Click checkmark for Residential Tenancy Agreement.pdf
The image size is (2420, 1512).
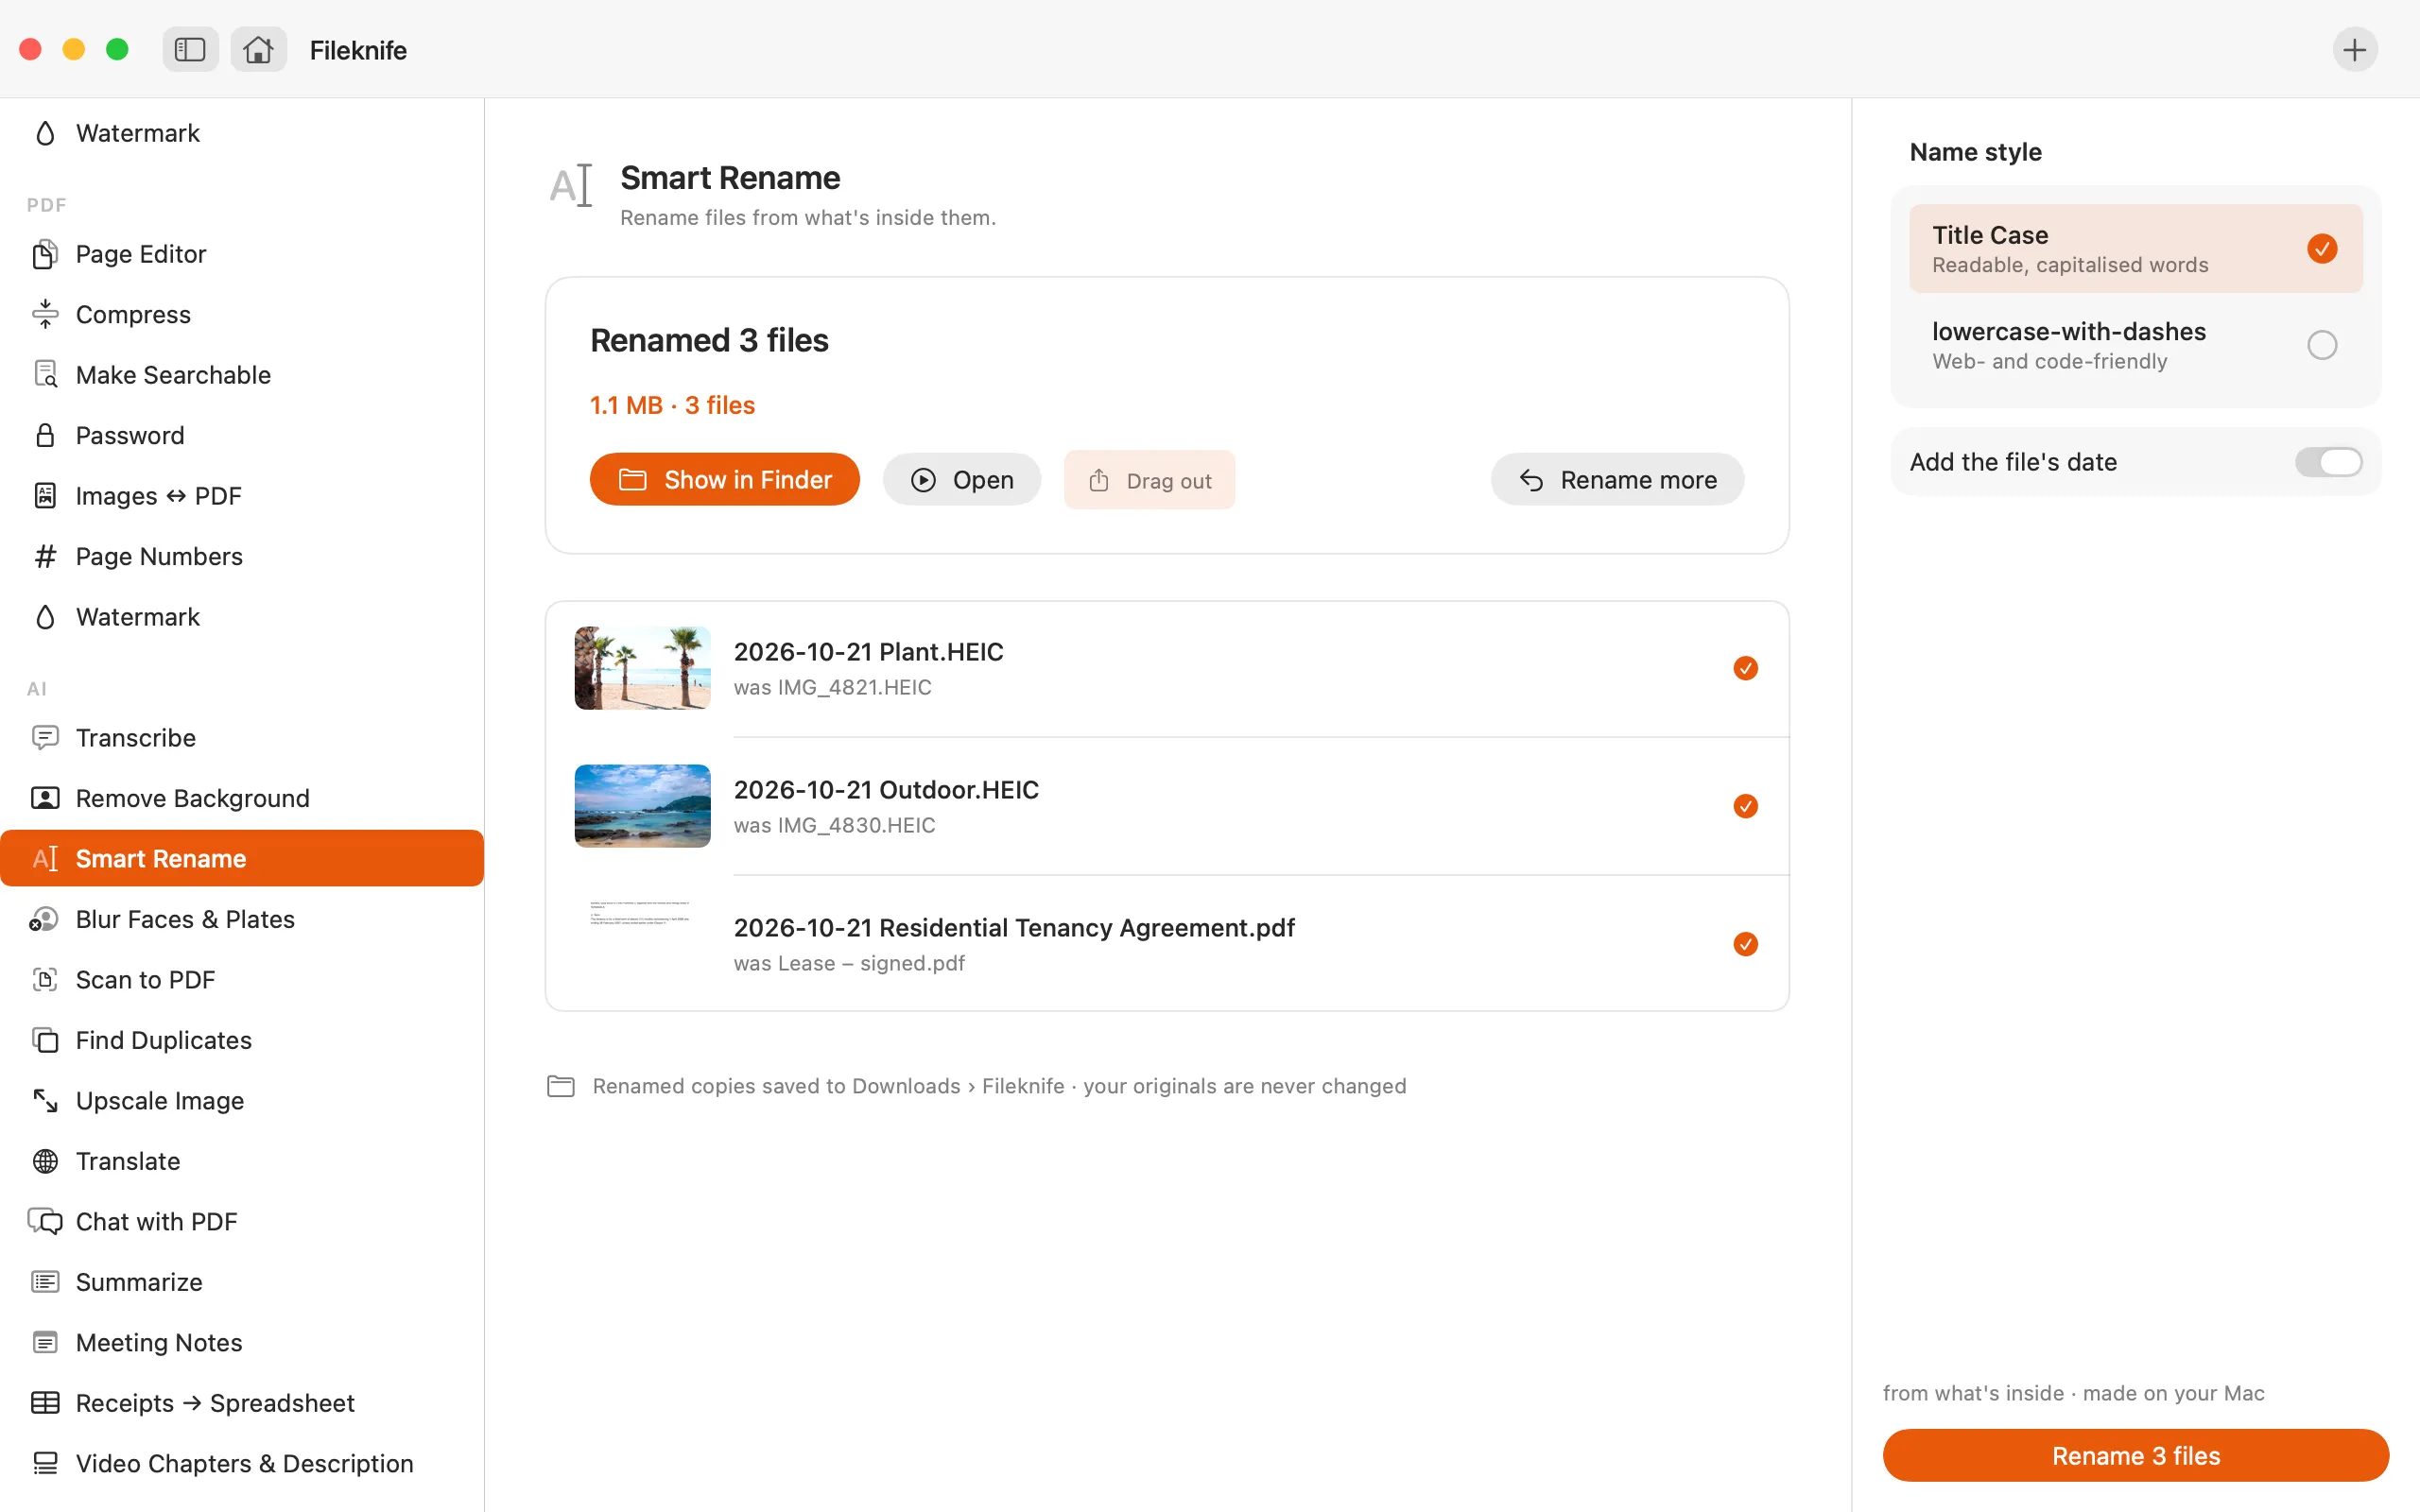[1745, 944]
